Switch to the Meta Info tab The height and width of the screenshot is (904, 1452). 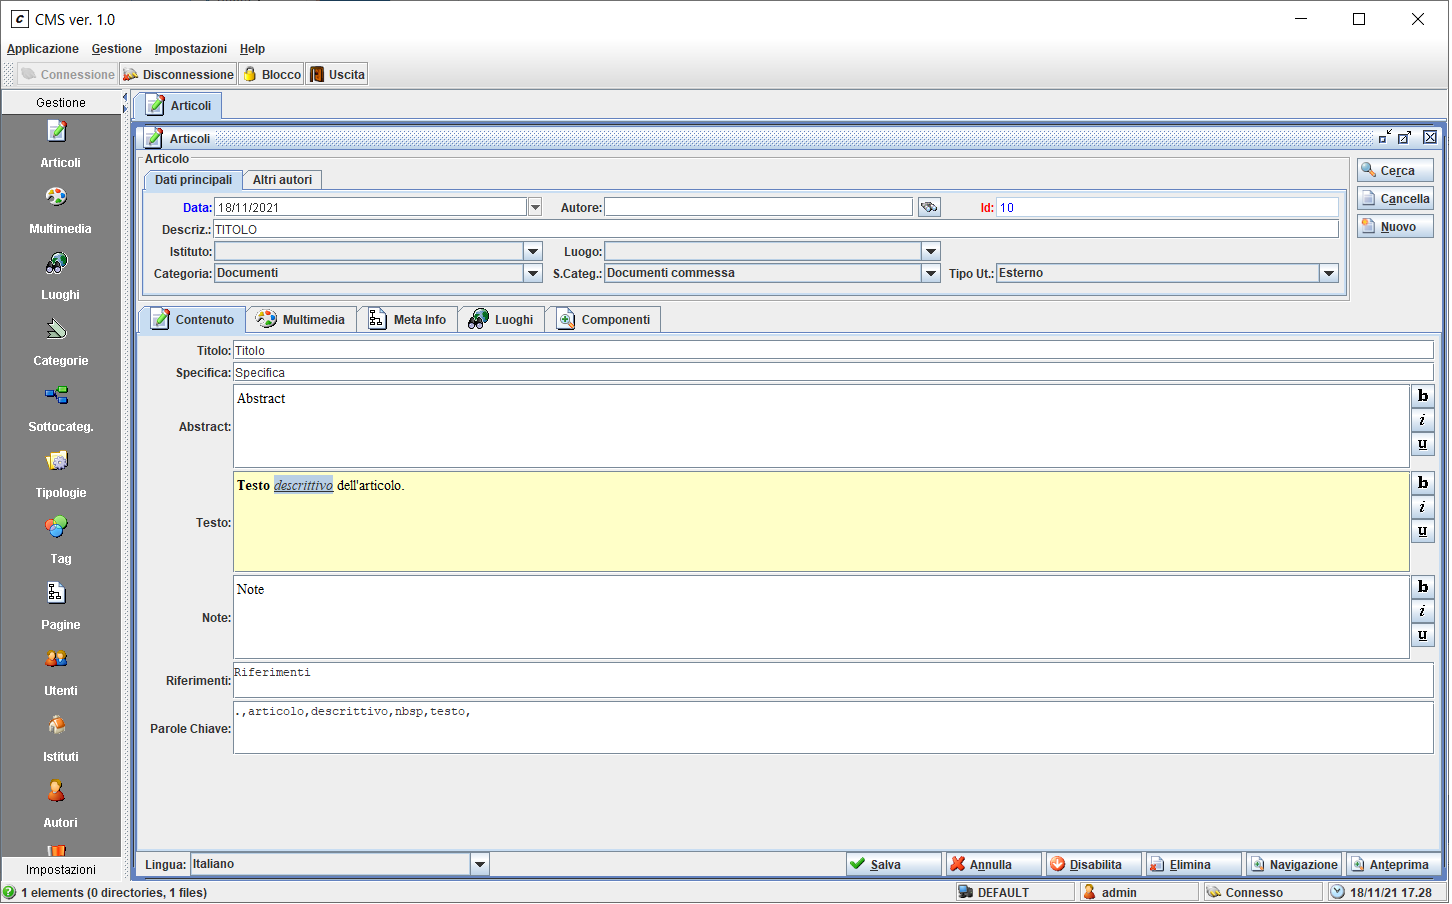[407, 319]
